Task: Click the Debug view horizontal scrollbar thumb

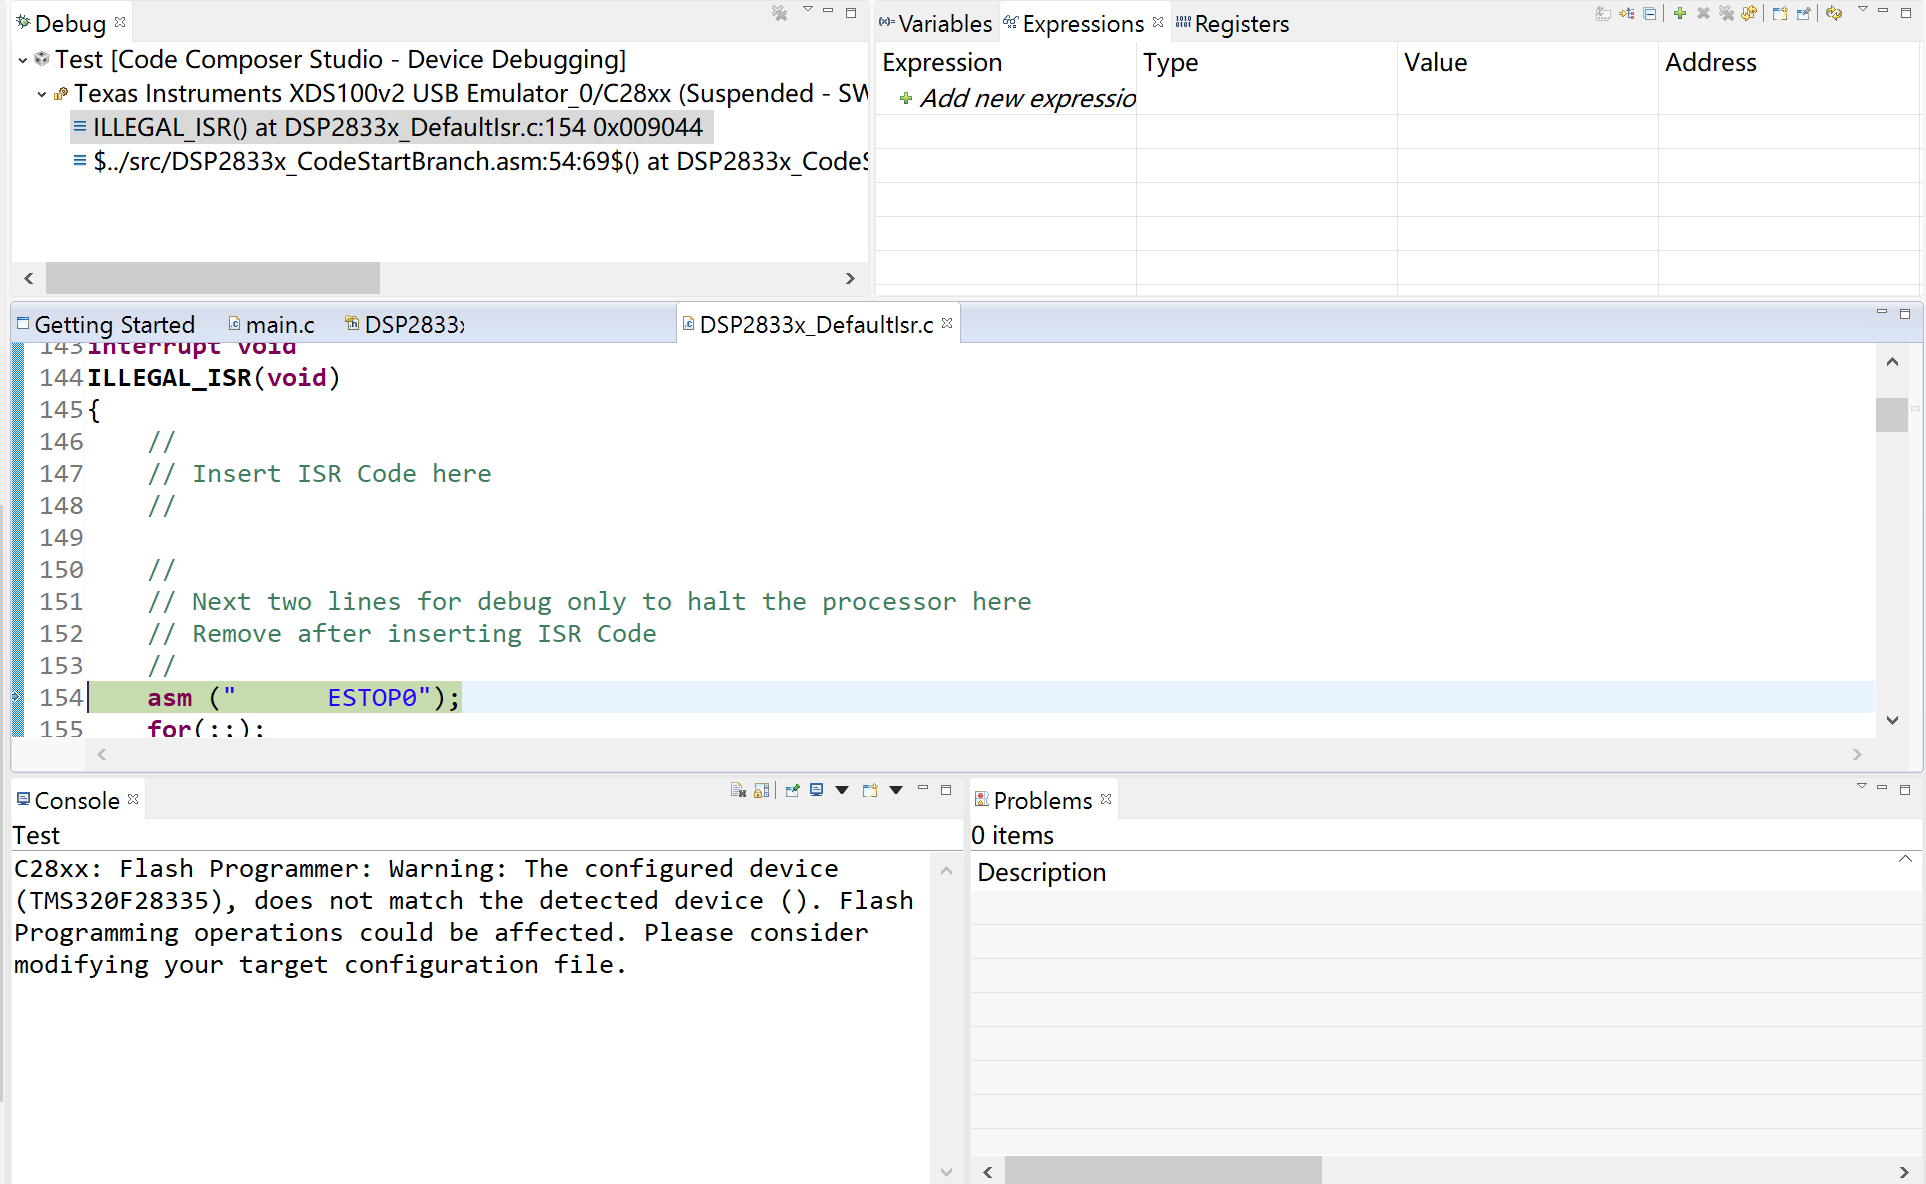Action: [212, 278]
